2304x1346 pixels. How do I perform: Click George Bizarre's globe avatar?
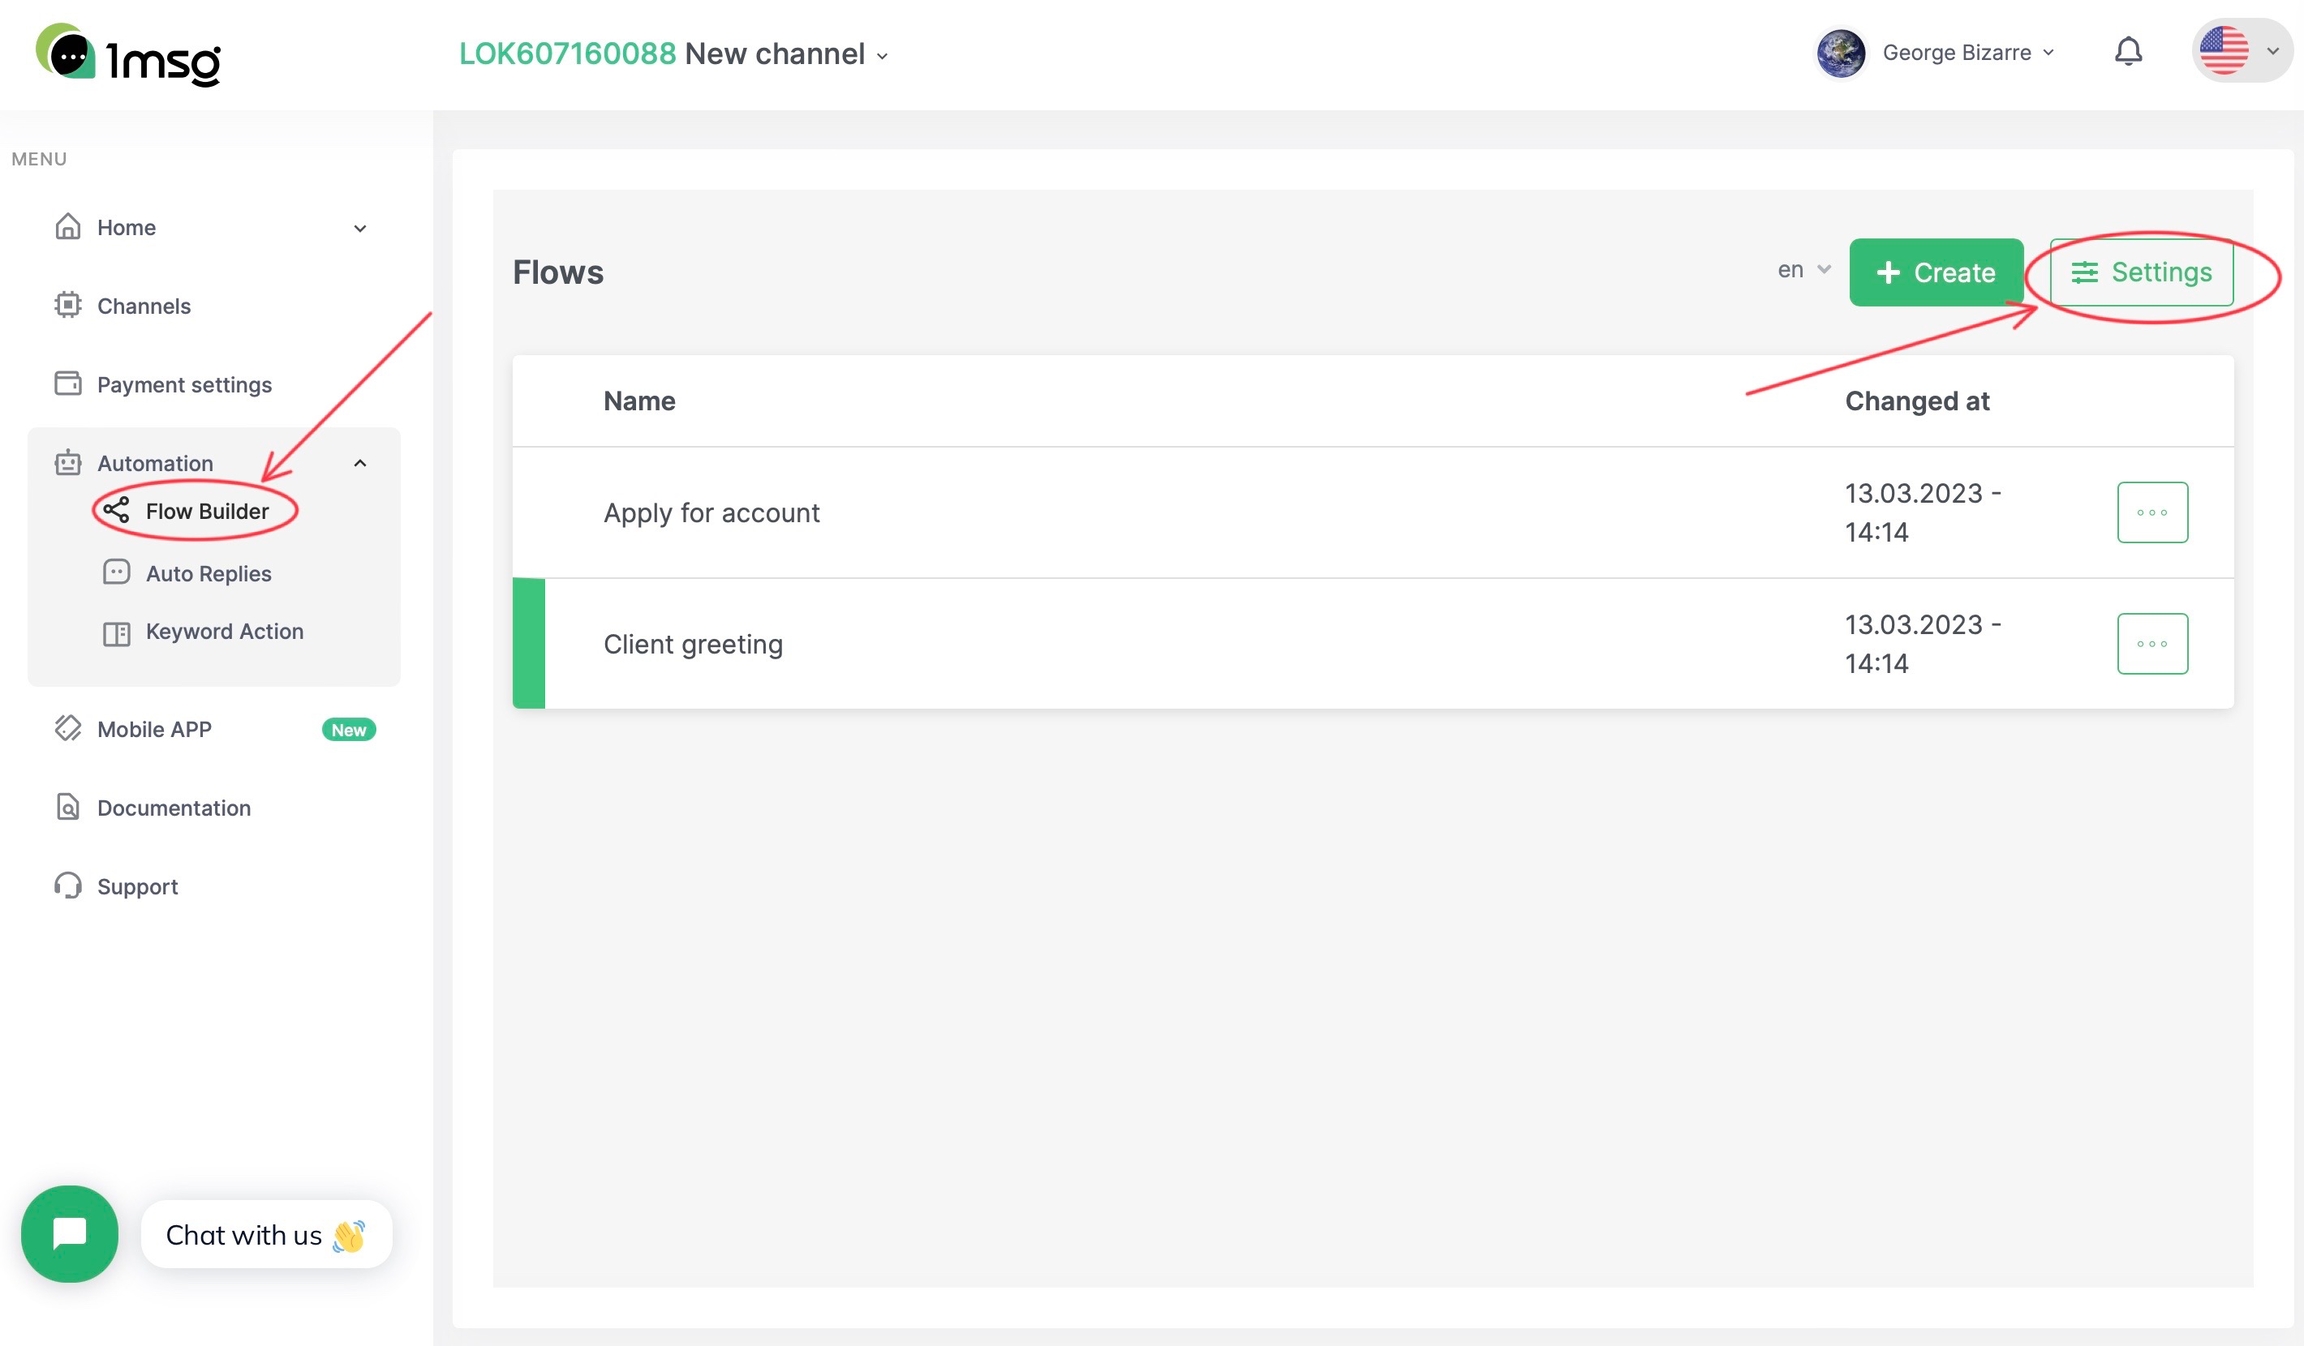pos(1840,53)
